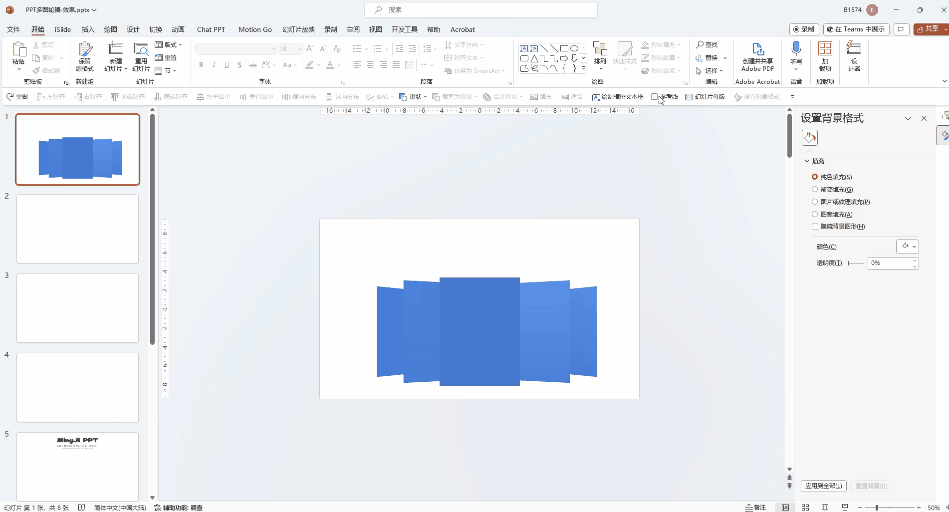Open the font name combo box
The height and width of the screenshot is (512, 949).
pyautogui.click(x=236, y=48)
